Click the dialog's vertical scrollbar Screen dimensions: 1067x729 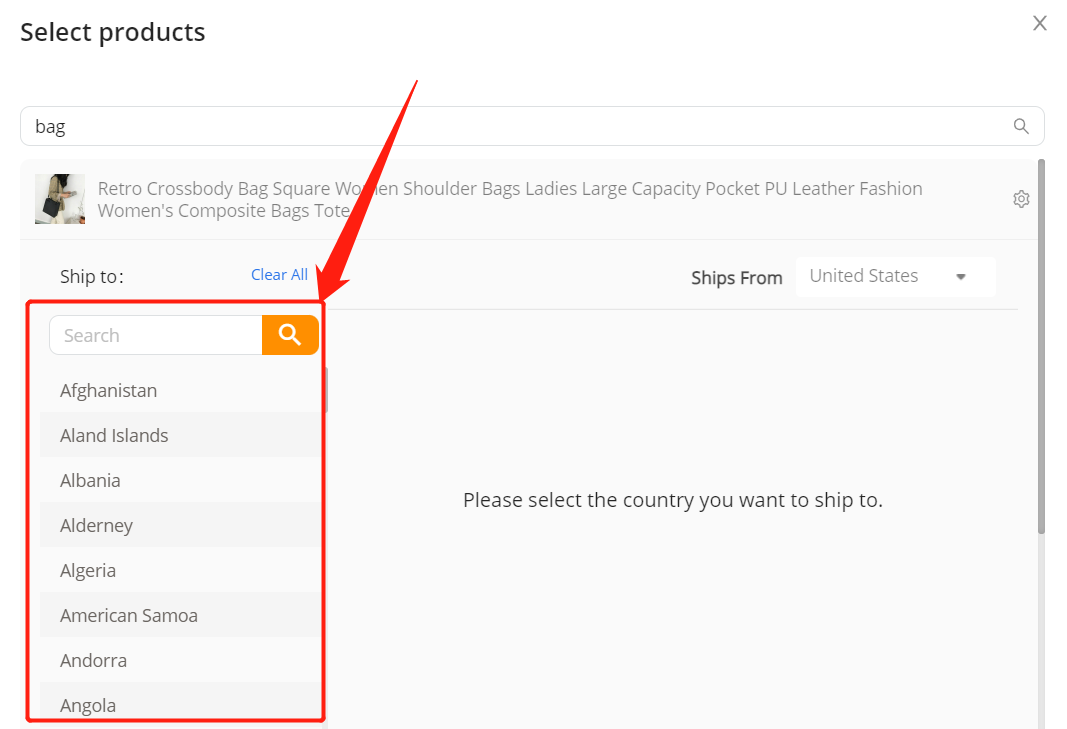click(1041, 347)
